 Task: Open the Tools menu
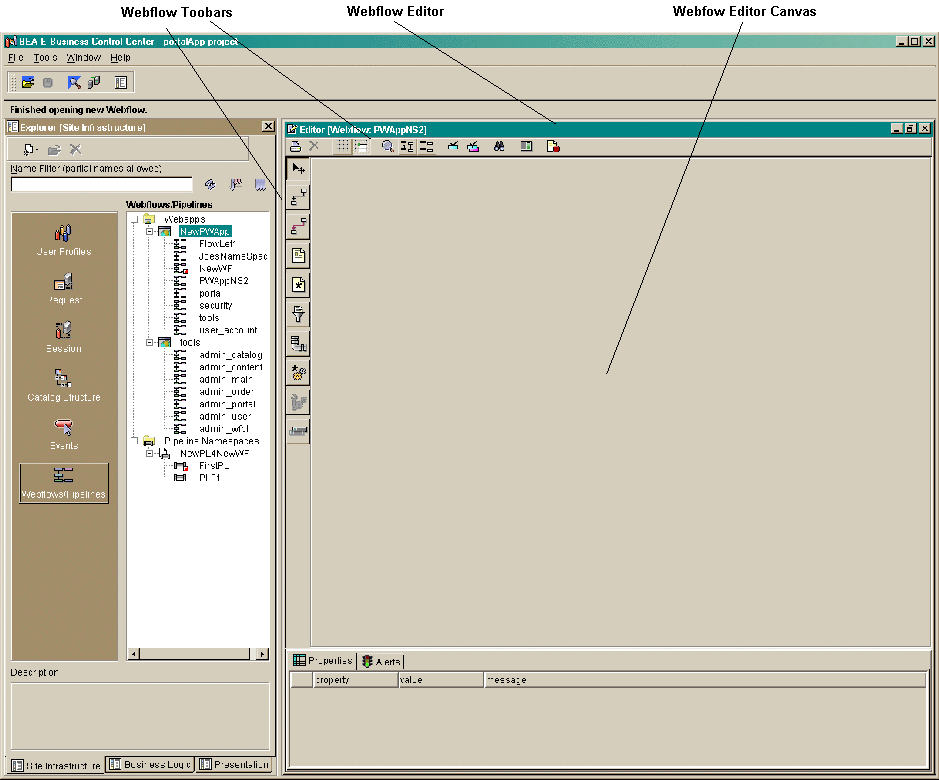click(x=46, y=58)
